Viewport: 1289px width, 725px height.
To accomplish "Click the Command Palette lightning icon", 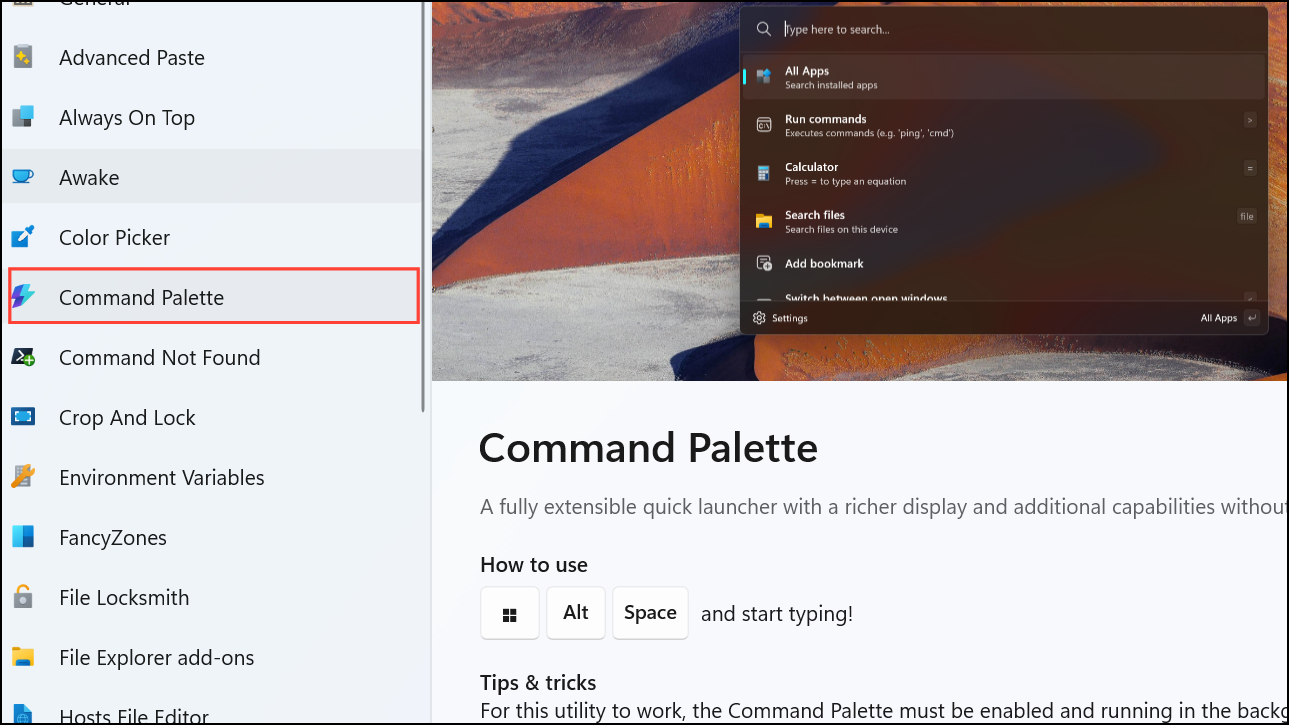I will 25,297.
